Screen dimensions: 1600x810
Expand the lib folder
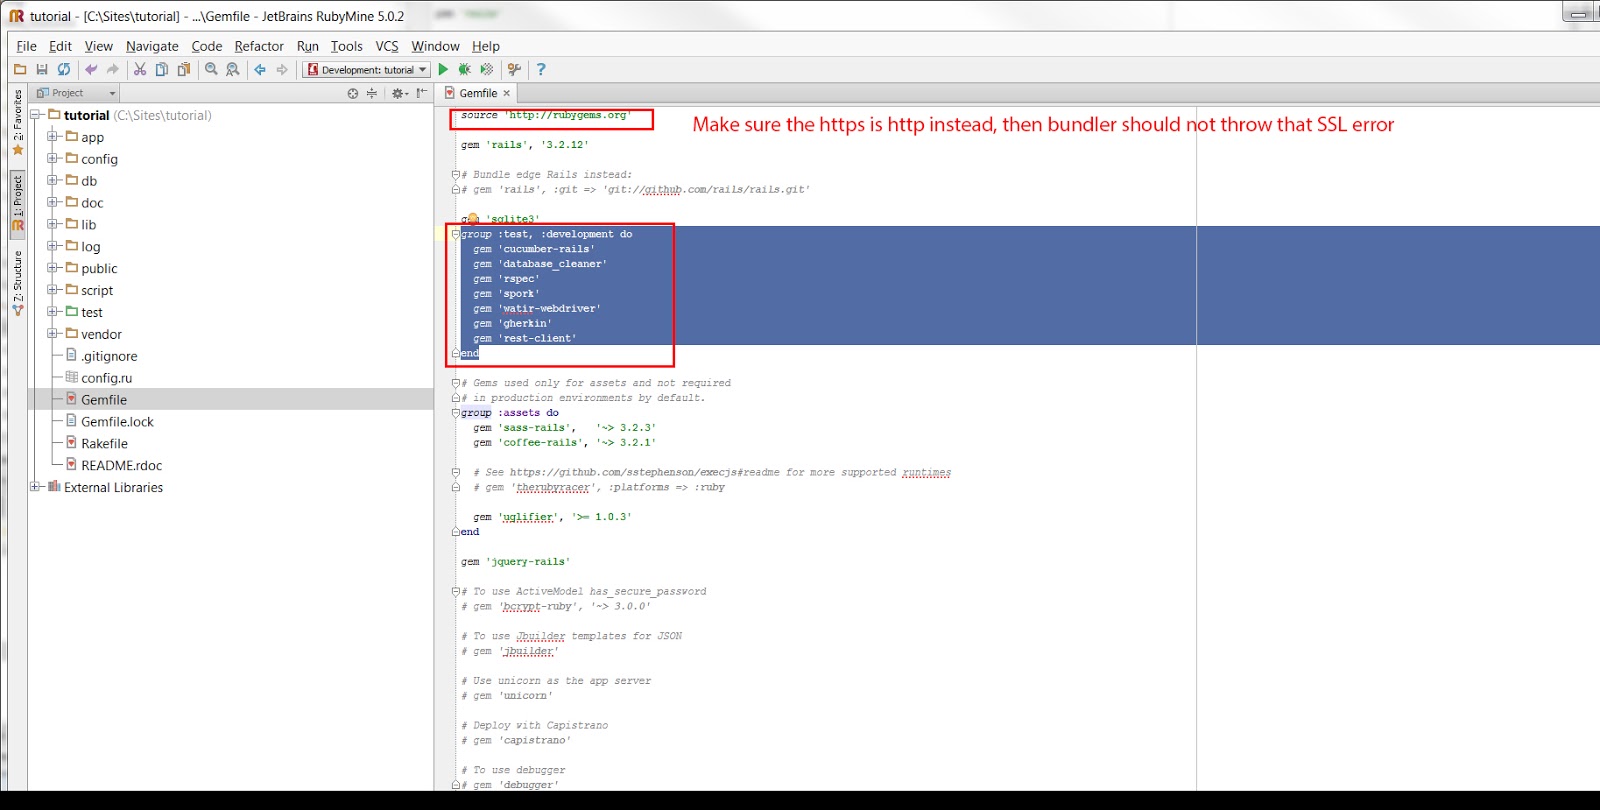[x=53, y=225]
